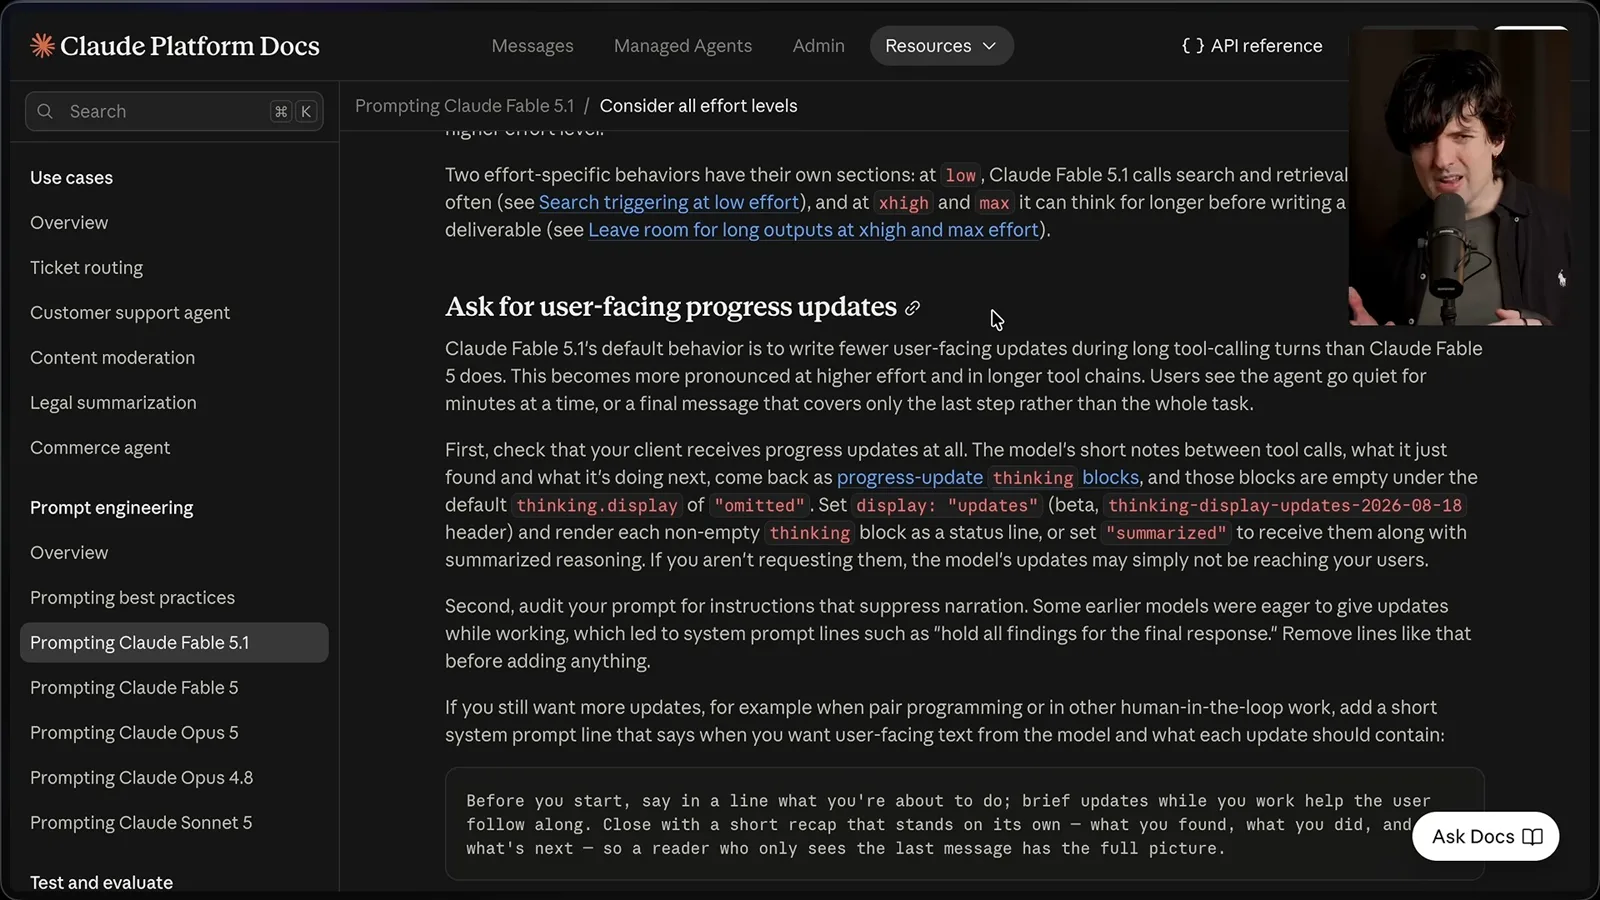Focus the Search docs field
The width and height of the screenshot is (1600, 900).
(x=174, y=111)
